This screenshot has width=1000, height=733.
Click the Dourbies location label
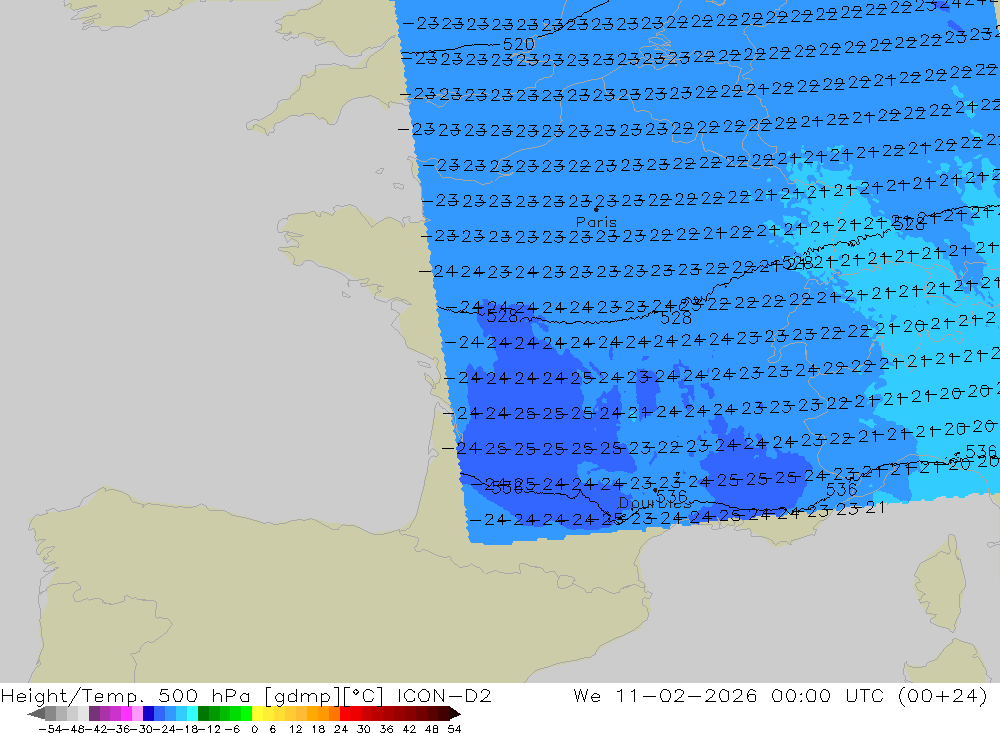654,503
